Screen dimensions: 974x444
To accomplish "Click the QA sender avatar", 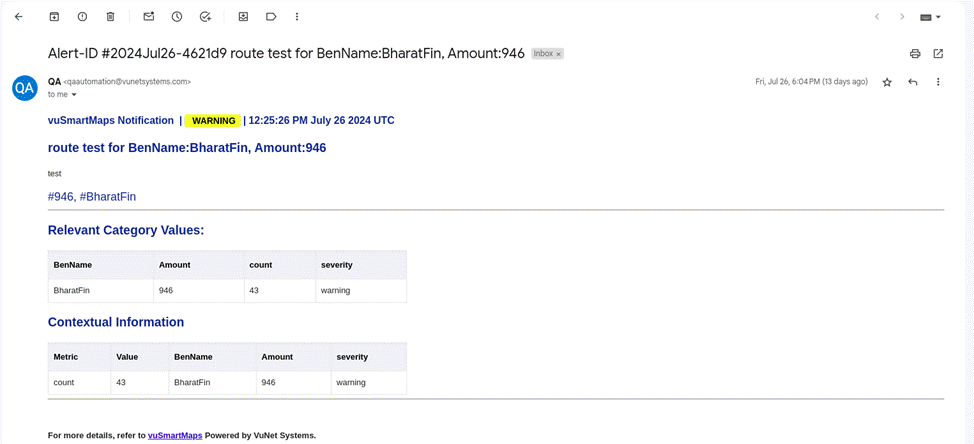I will 25,88.
